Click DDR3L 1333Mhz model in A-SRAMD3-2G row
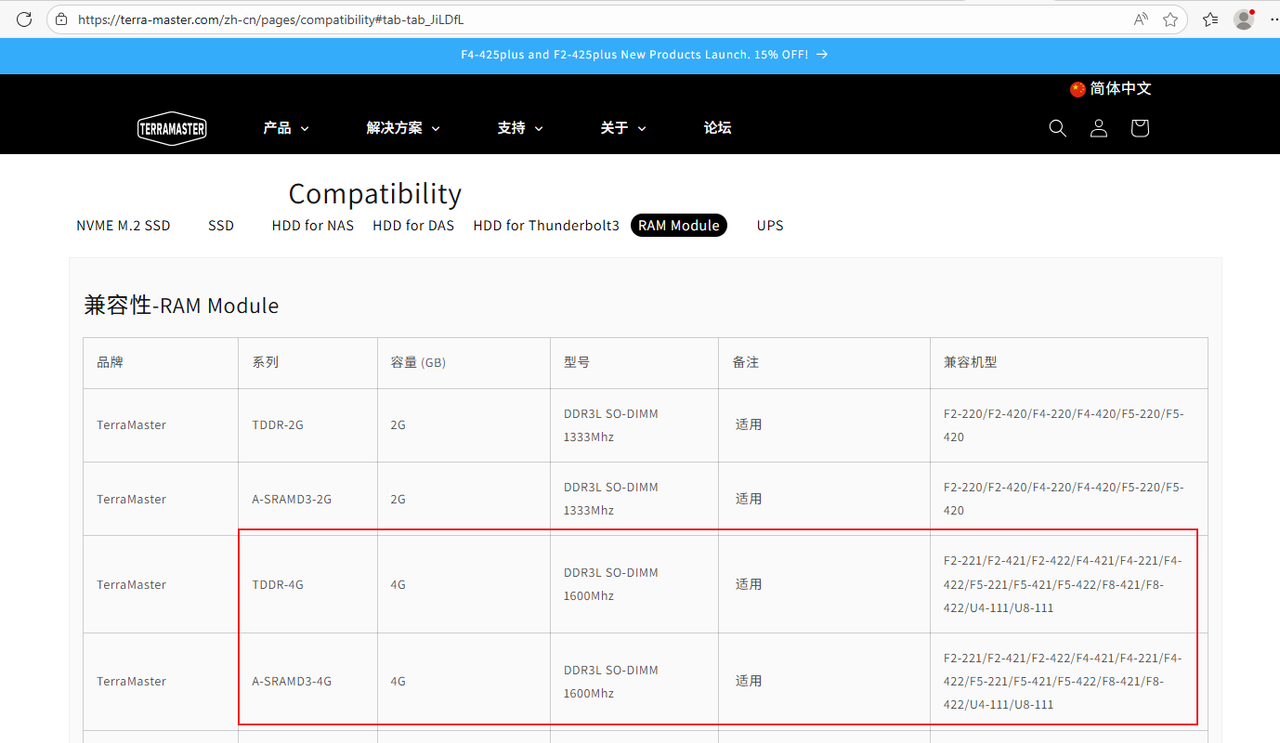The width and height of the screenshot is (1280, 743). pos(611,499)
